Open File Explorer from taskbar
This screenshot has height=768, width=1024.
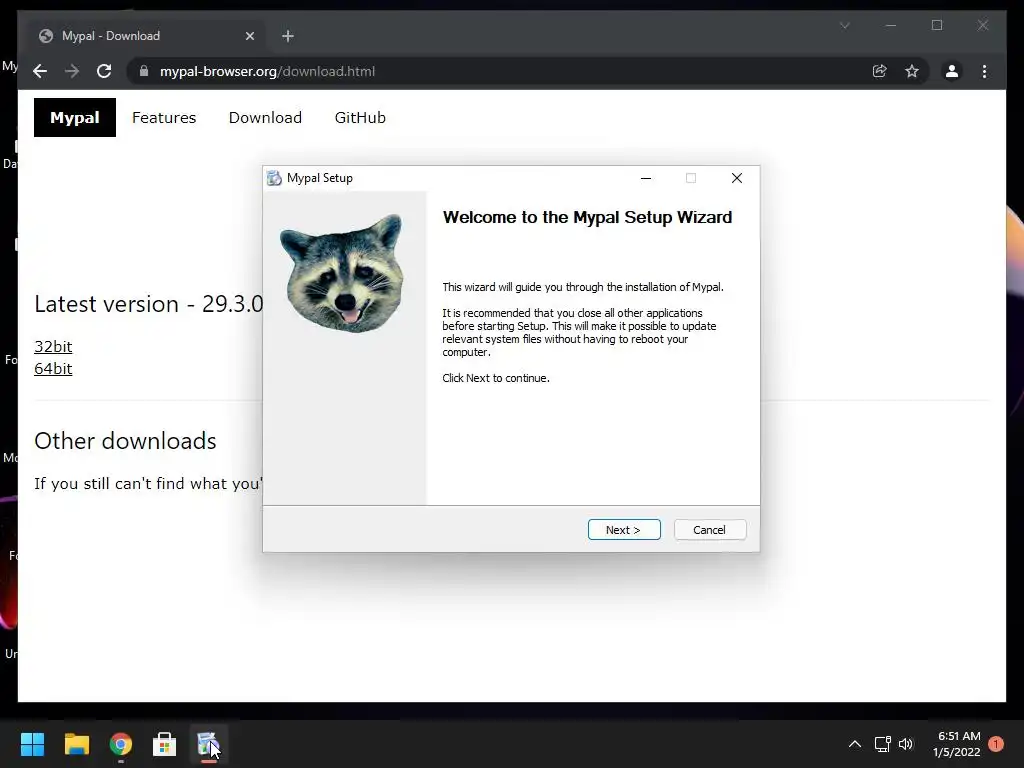point(76,744)
